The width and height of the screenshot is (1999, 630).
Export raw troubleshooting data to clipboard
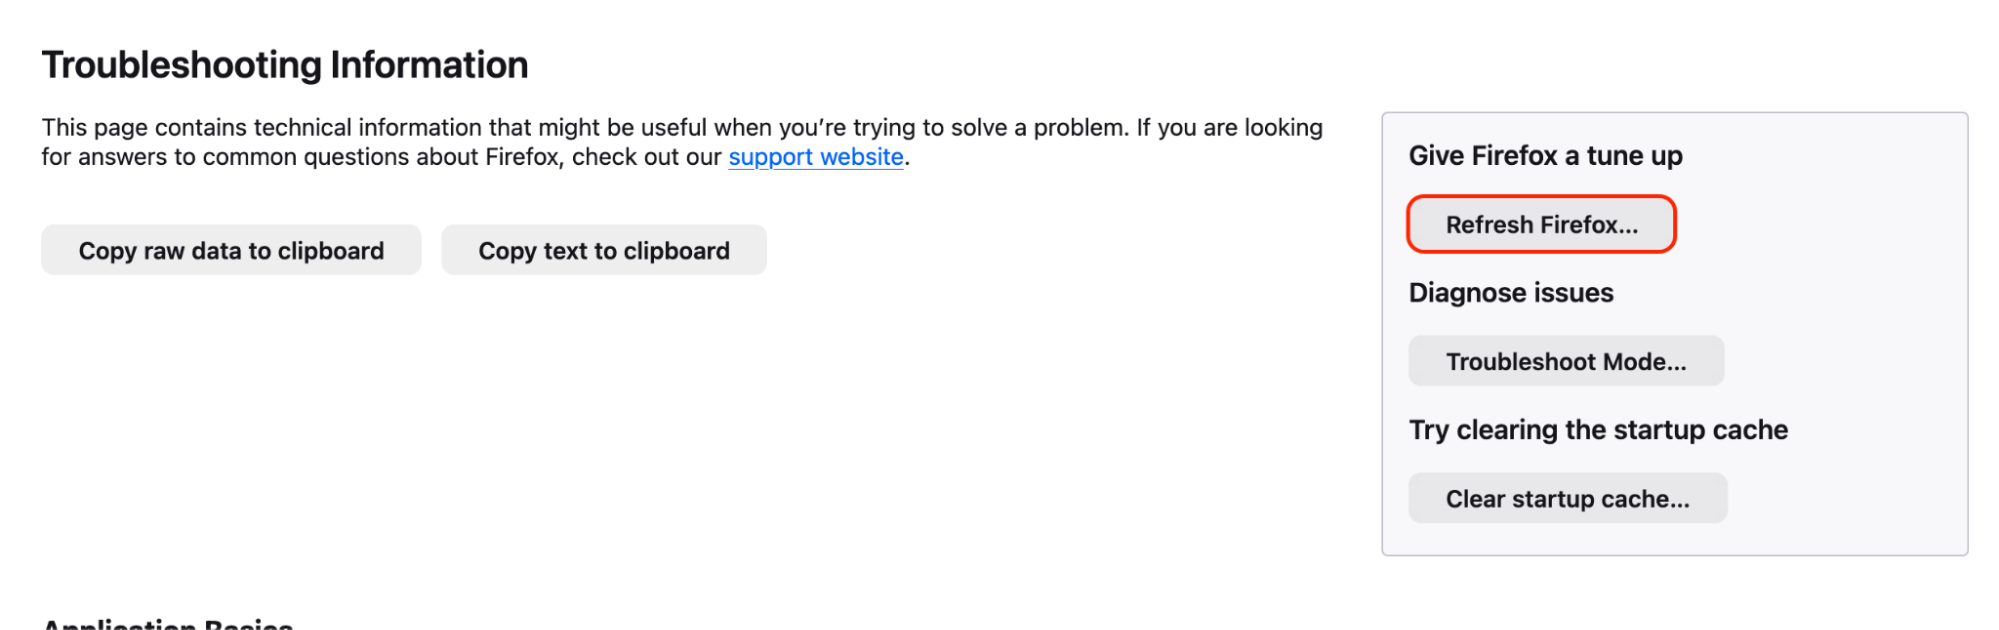pyautogui.click(x=231, y=250)
